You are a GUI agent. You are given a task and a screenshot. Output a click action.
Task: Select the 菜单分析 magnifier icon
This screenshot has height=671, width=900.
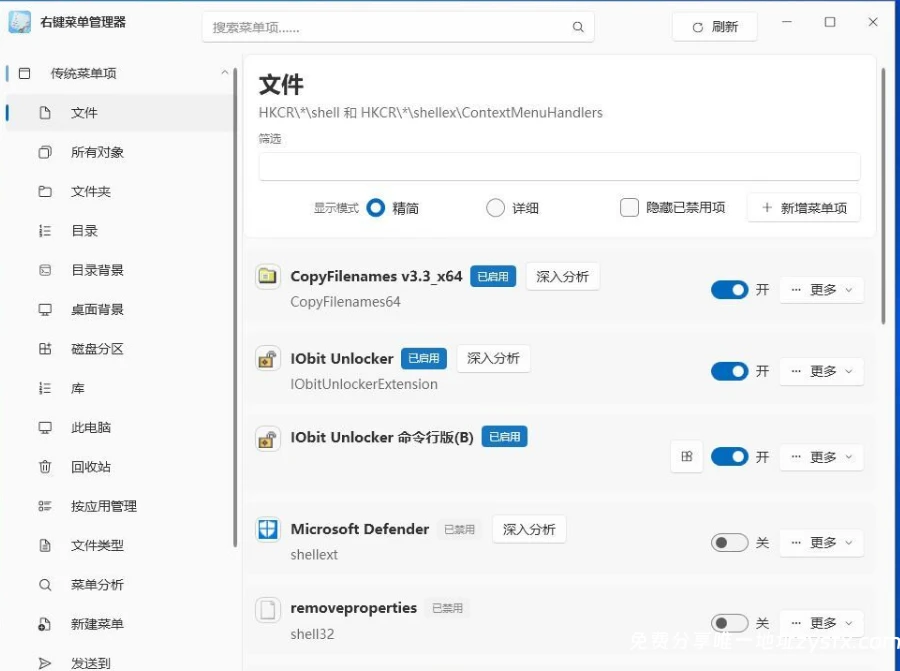[45, 584]
